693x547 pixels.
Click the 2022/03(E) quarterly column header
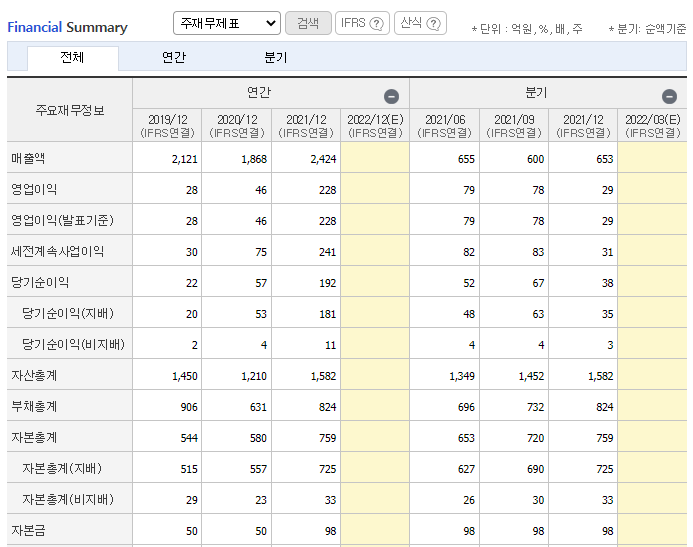point(653,125)
